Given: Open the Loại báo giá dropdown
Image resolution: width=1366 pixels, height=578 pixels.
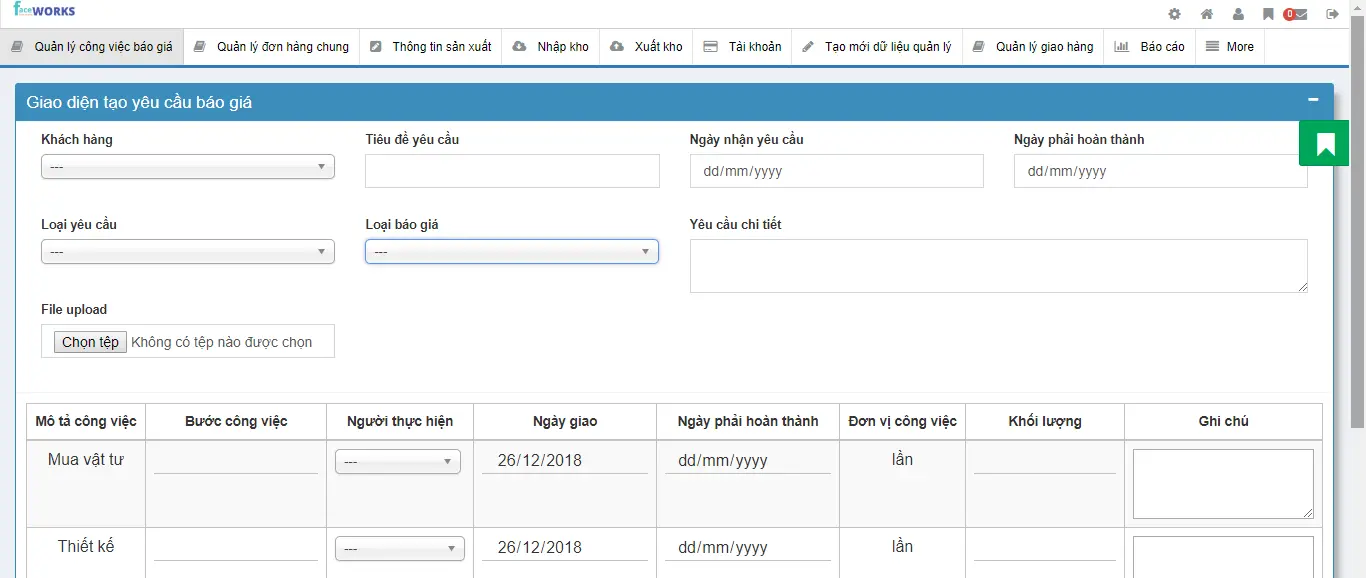Looking at the screenshot, I should click(511, 252).
